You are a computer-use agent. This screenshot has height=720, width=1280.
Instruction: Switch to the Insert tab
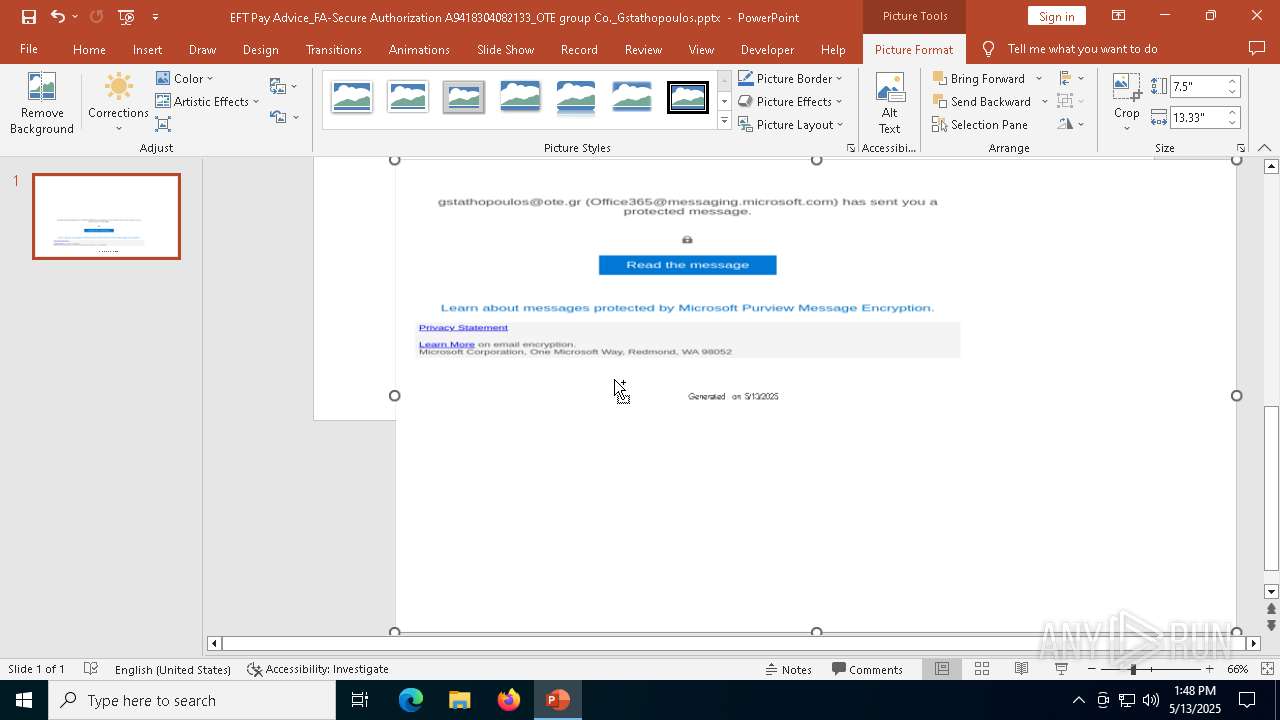(x=147, y=49)
